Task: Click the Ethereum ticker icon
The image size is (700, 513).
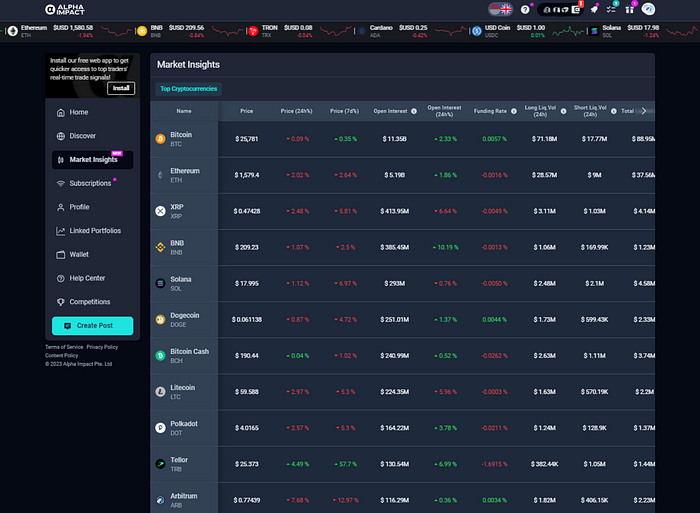Action: 12,31
